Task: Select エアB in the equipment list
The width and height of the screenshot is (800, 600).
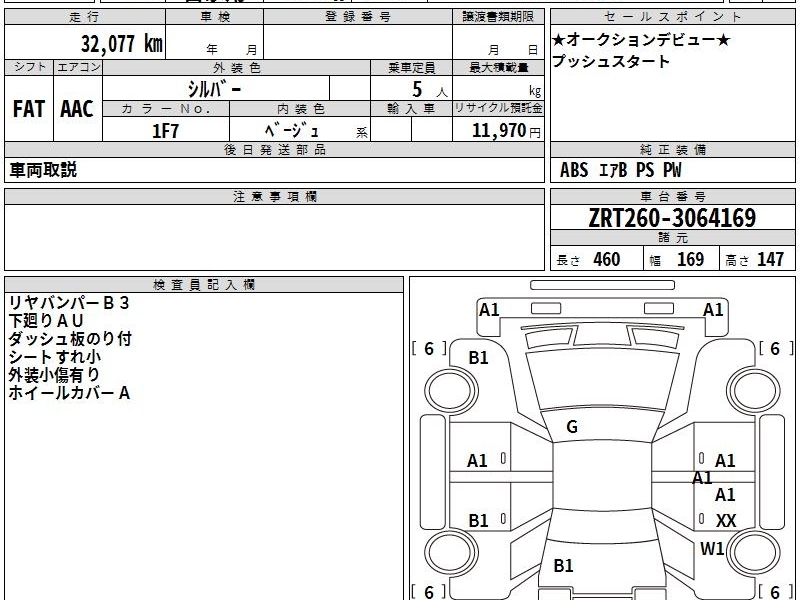Action: (x=612, y=170)
